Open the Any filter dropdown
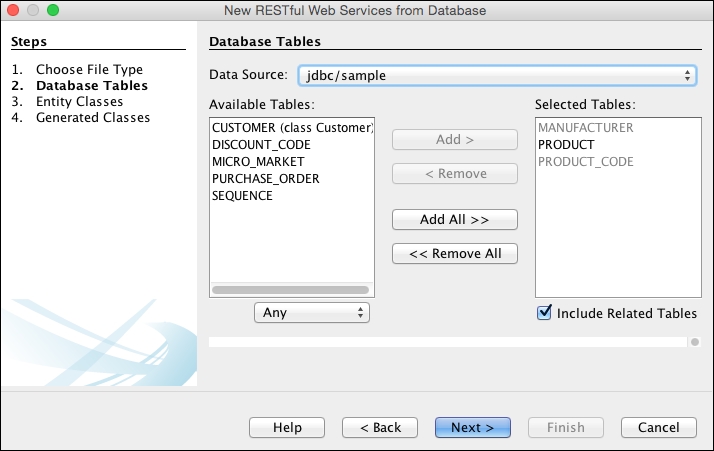The width and height of the screenshot is (714, 451). point(312,313)
